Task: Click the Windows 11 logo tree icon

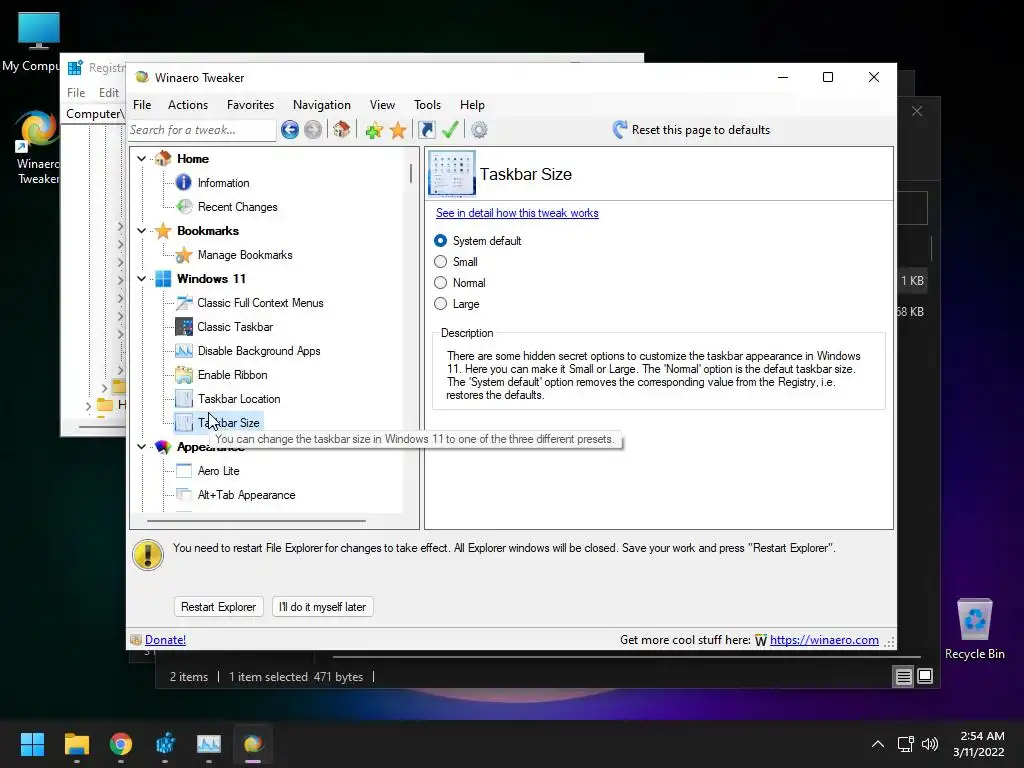Action: pyautogui.click(x=163, y=279)
